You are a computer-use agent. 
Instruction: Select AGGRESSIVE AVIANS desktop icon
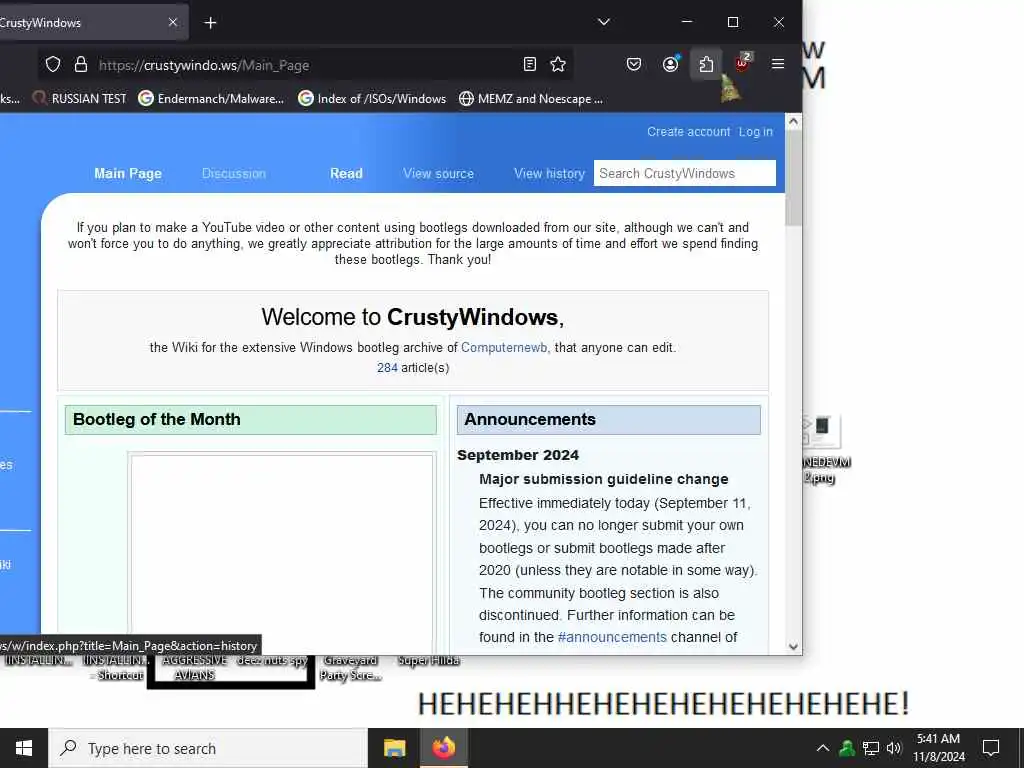[195, 667]
